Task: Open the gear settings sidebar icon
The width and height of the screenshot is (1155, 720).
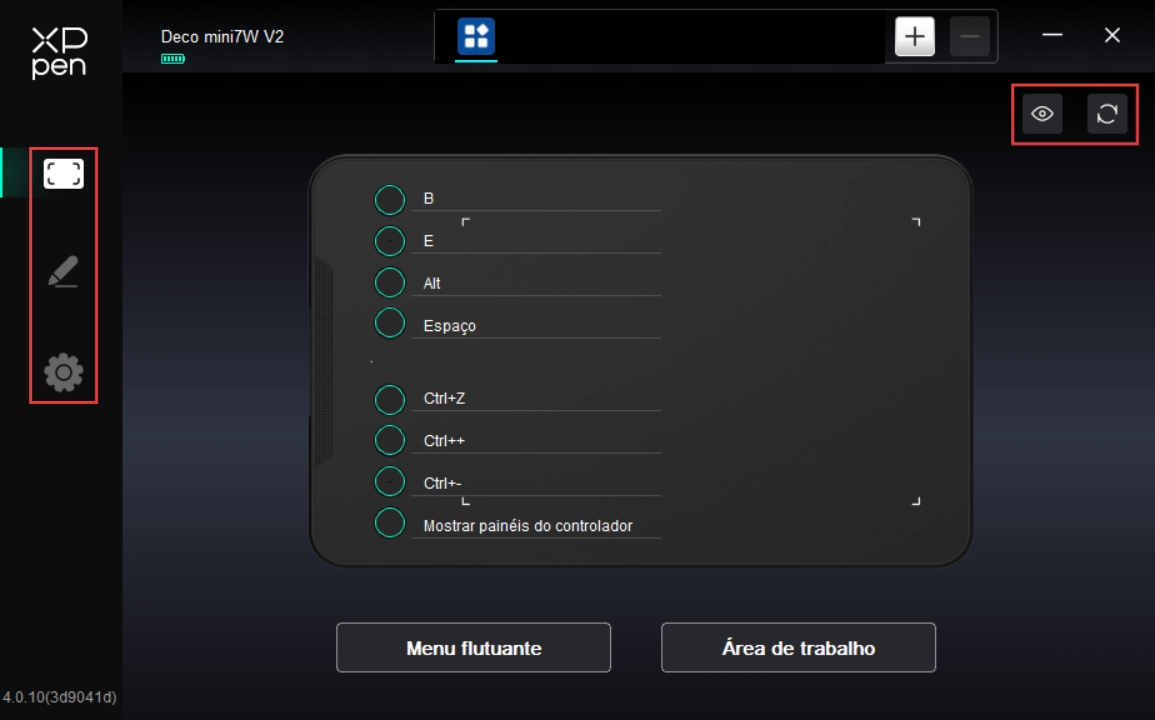Action: click(x=63, y=373)
